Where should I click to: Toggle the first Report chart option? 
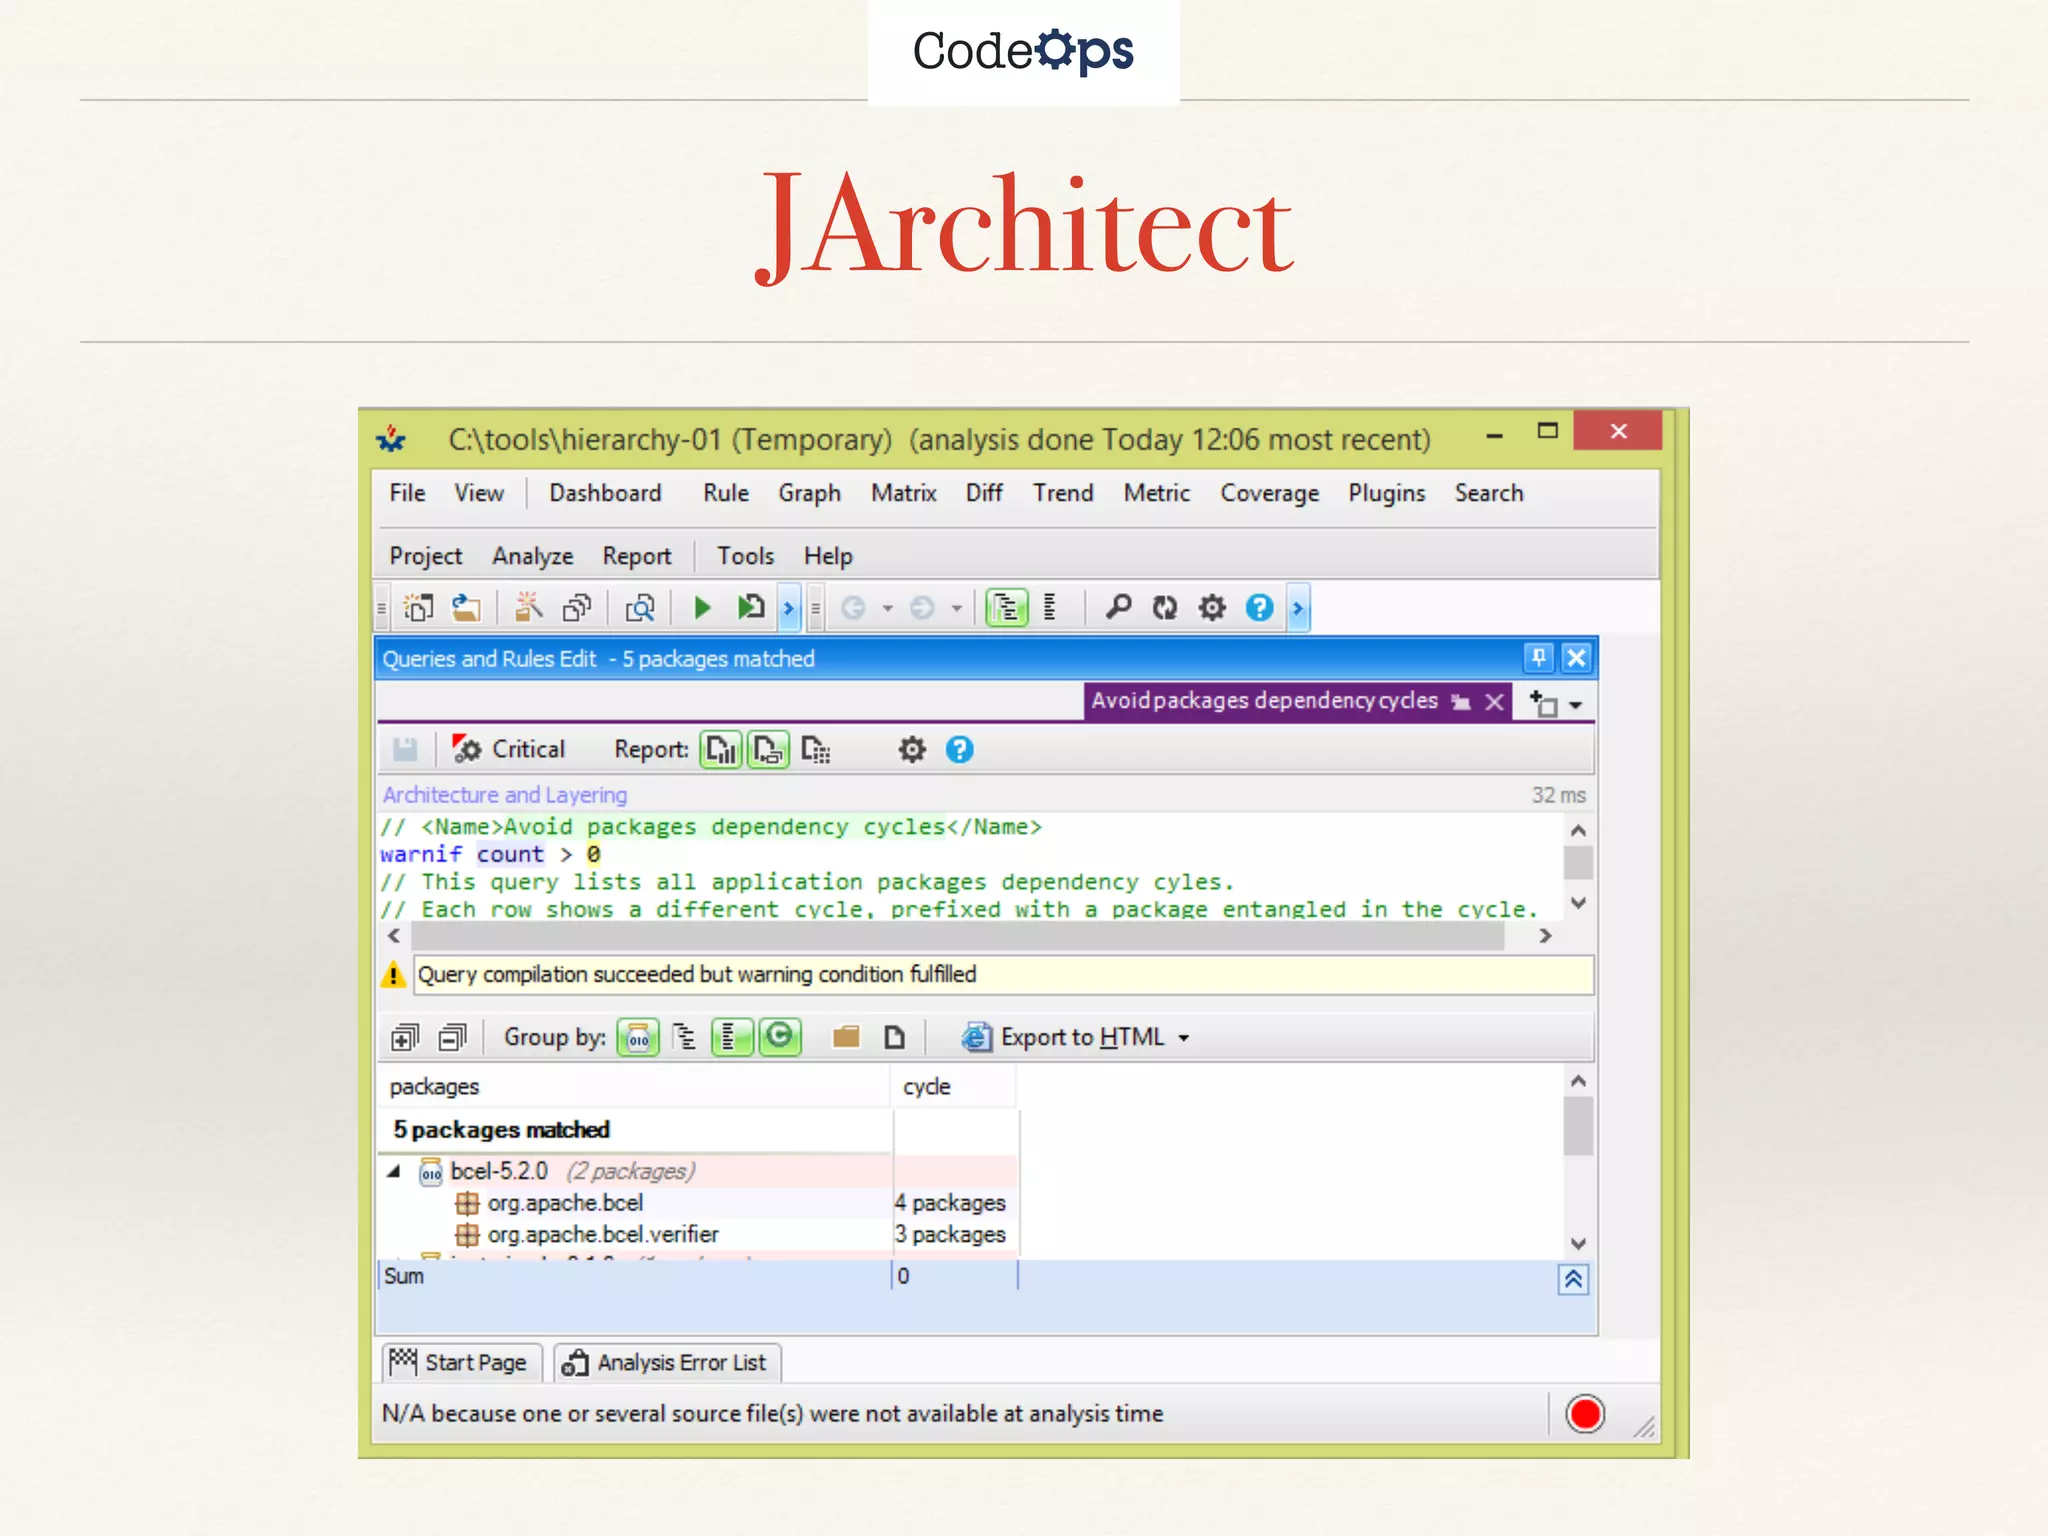[721, 749]
